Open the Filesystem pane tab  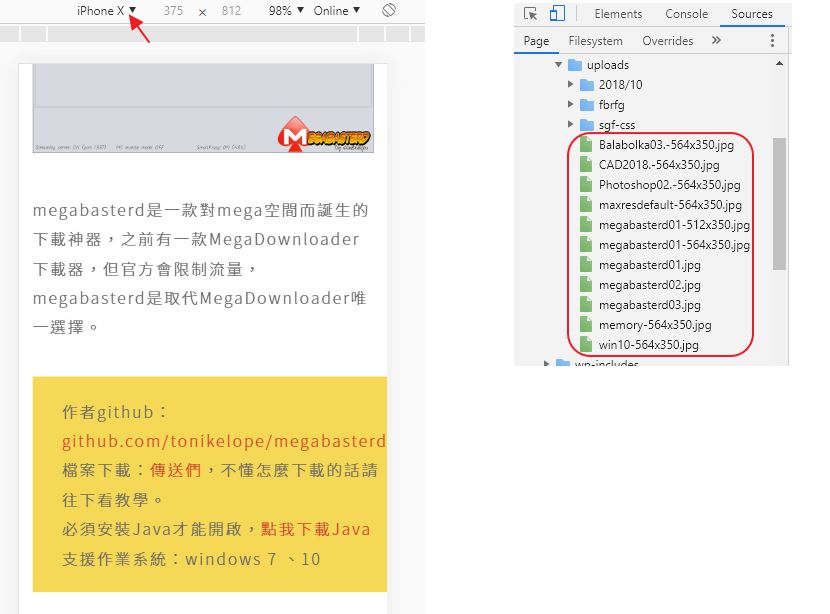tap(595, 41)
